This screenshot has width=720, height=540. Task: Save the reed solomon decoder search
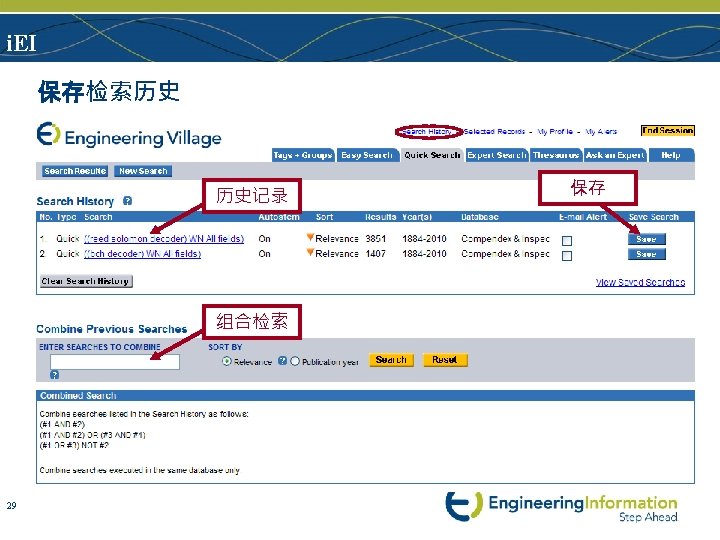pyautogui.click(x=647, y=239)
